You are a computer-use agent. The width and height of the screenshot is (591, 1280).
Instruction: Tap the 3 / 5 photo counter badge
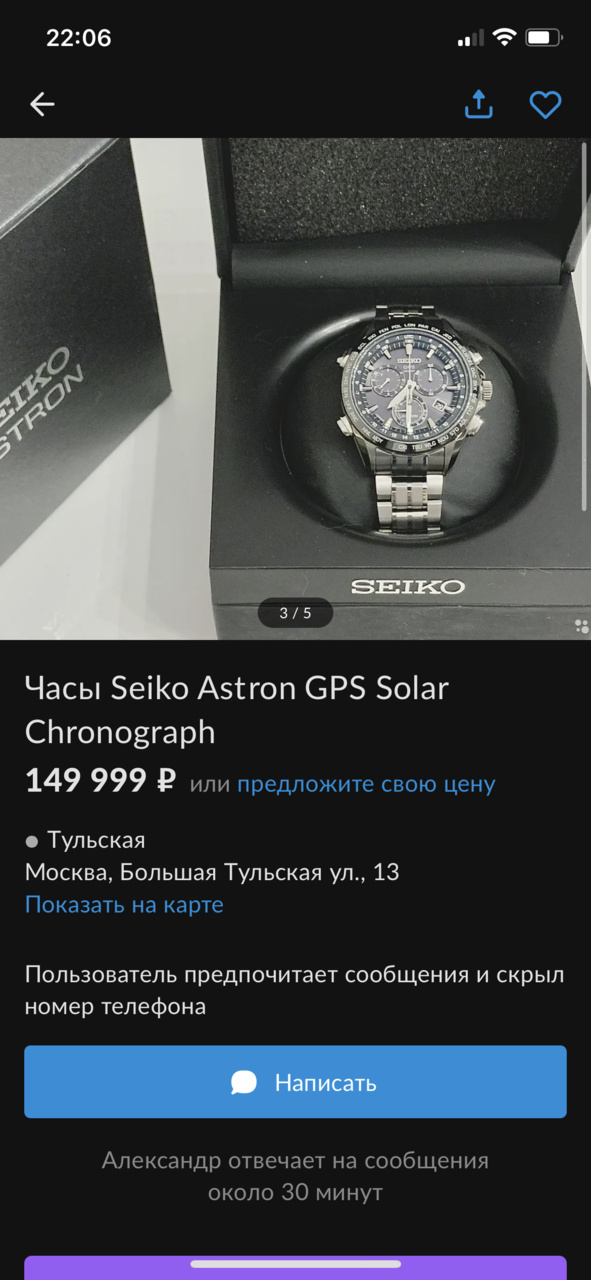pyautogui.click(x=295, y=613)
